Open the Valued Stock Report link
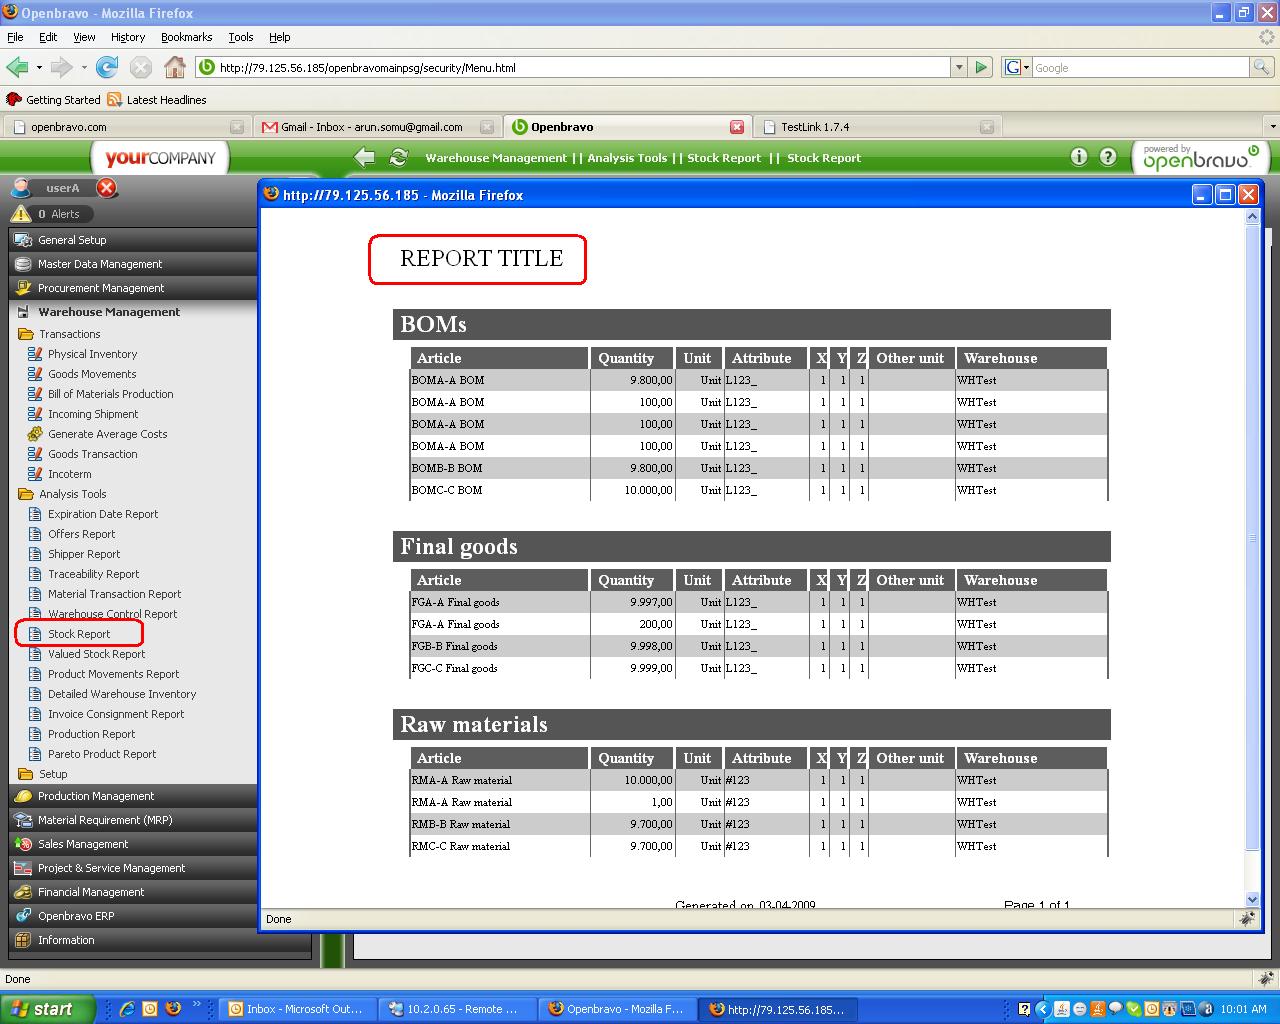The image size is (1280, 1024). (x=96, y=654)
